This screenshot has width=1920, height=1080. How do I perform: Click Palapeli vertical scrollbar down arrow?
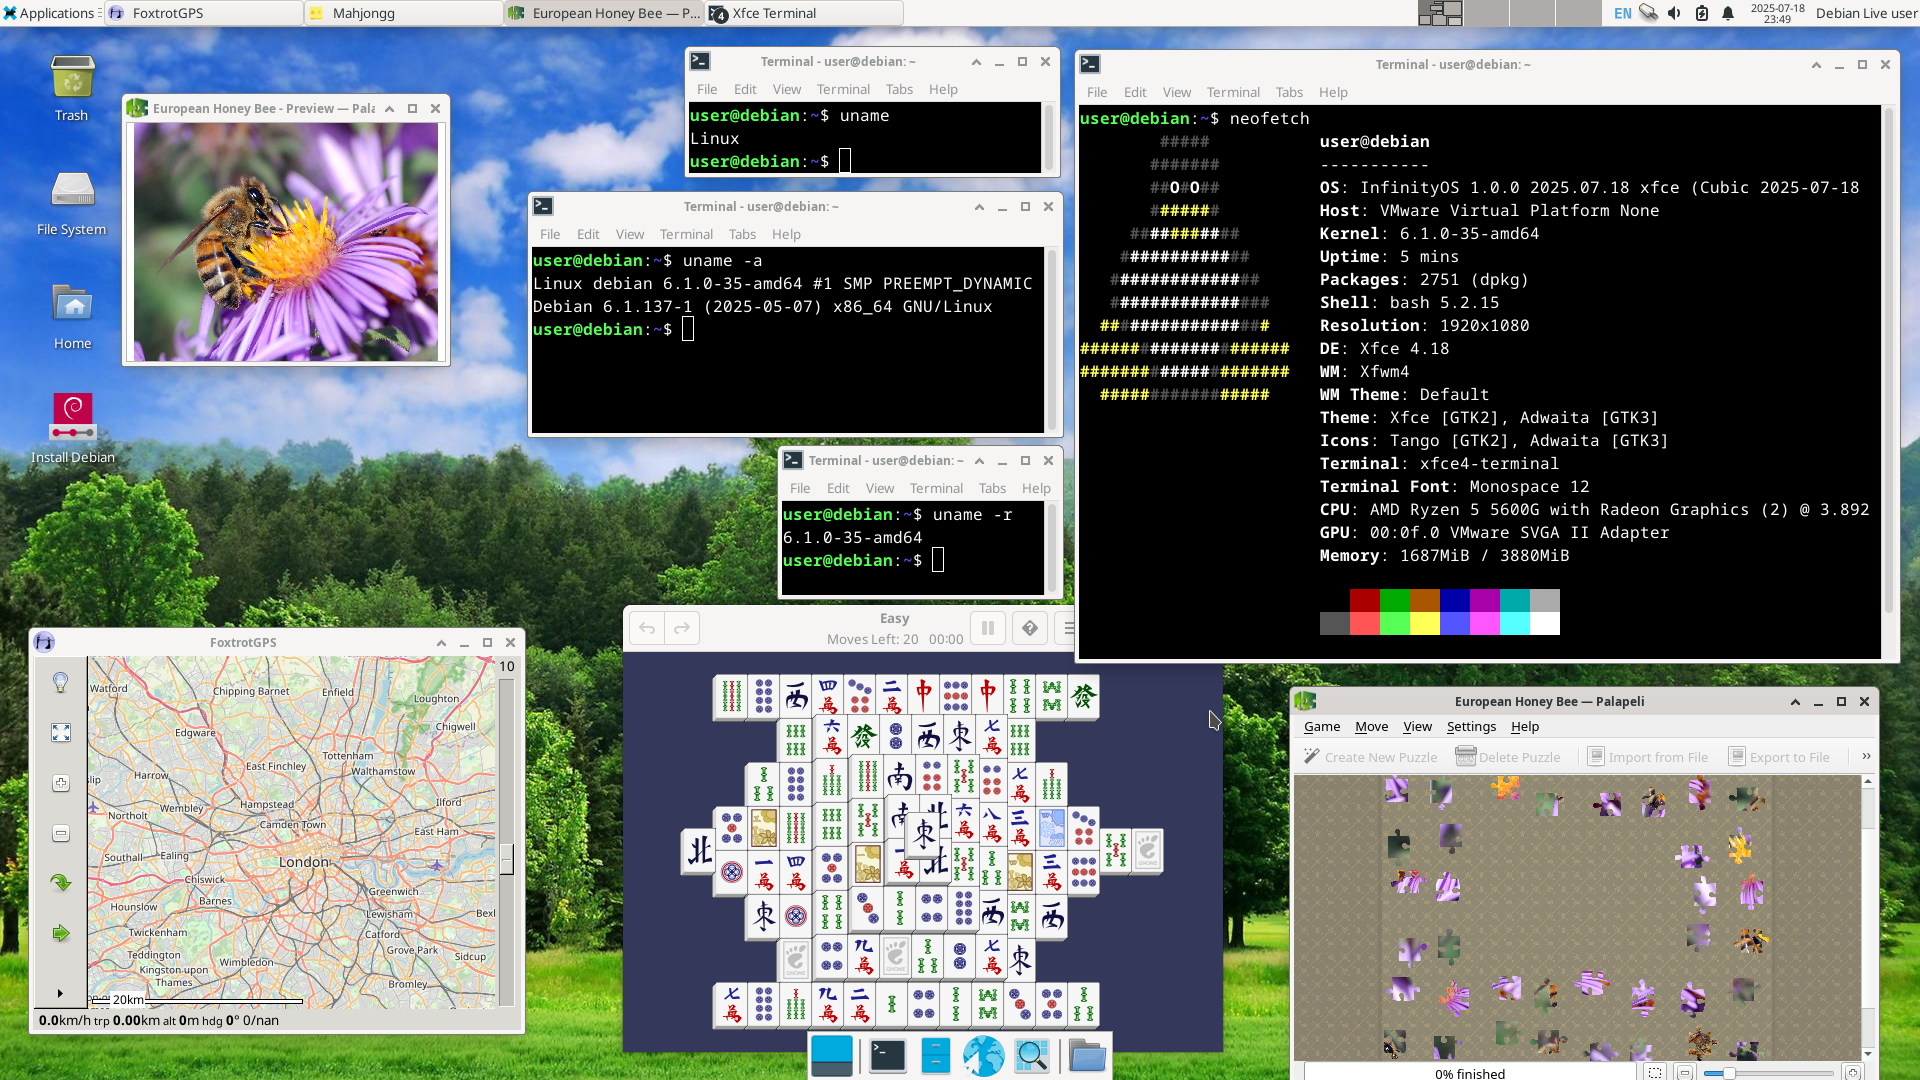1867,1054
